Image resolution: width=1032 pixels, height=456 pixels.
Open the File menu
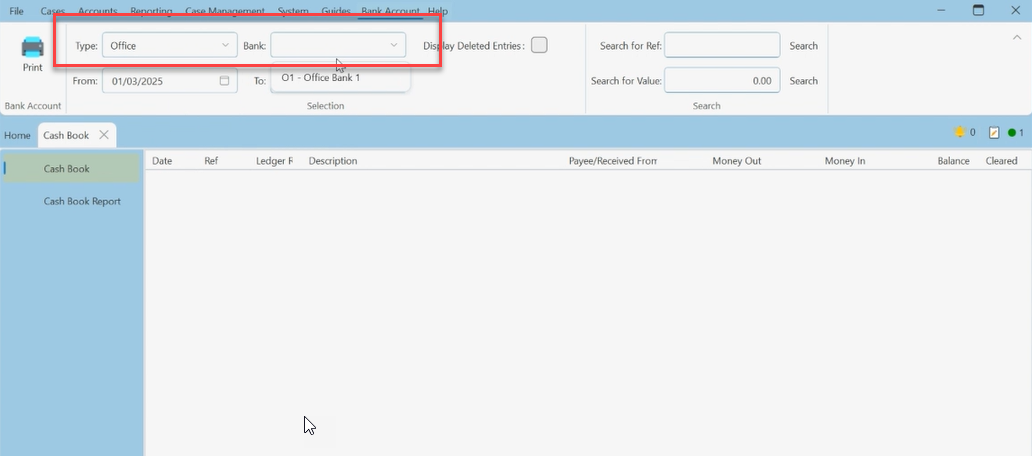click(x=16, y=11)
